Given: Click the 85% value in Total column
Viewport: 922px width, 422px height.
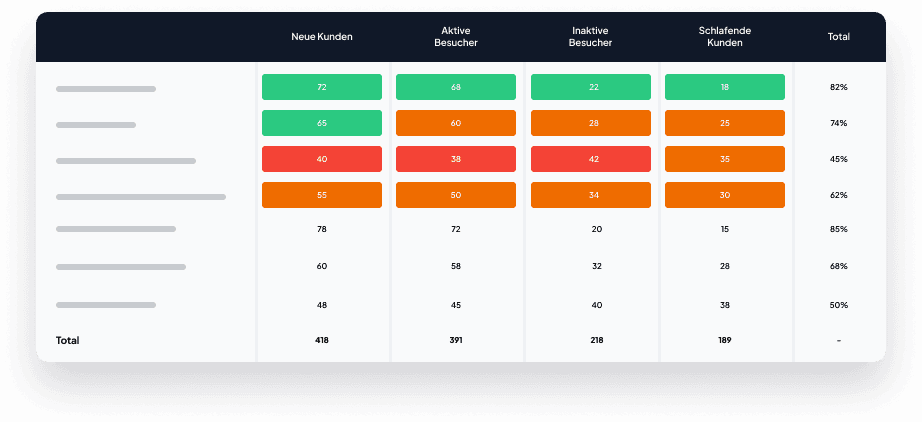Looking at the screenshot, I should (x=838, y=229).
